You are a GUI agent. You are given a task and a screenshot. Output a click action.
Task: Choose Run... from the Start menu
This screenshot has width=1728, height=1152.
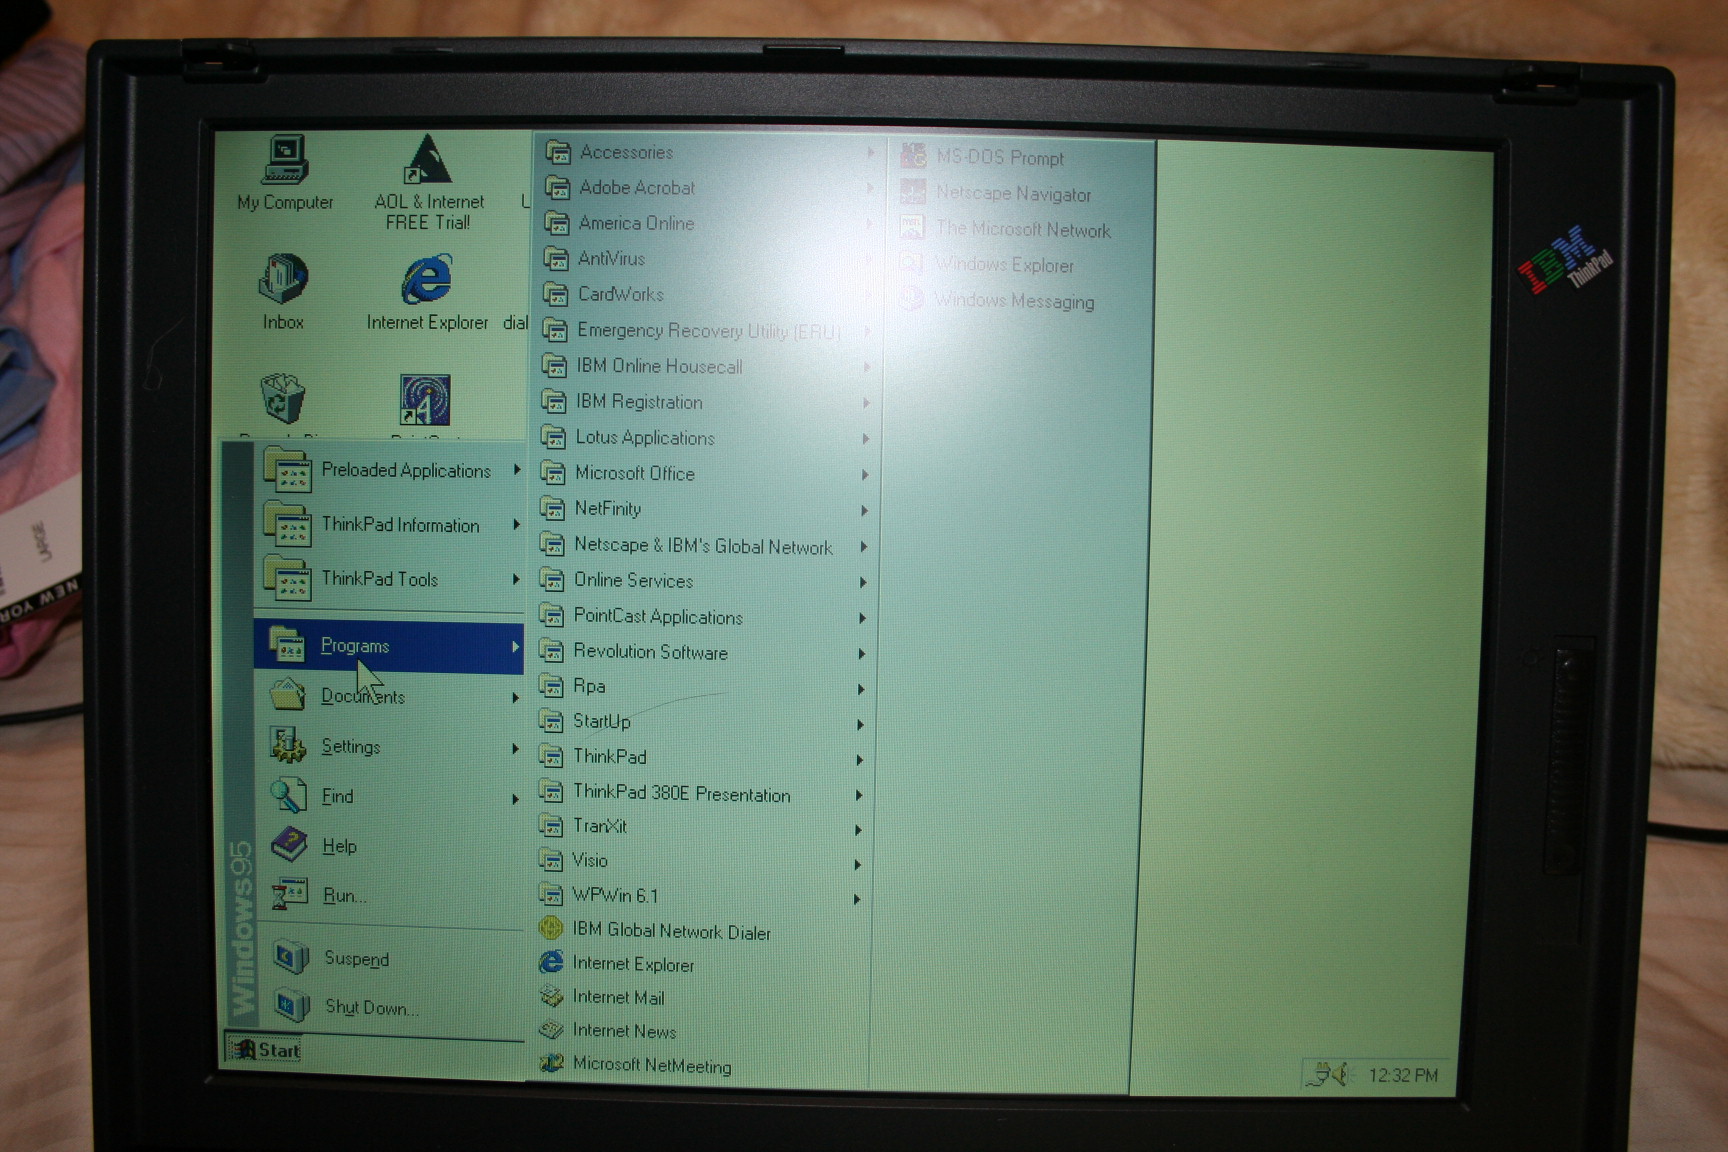click(x=389, y=895)
